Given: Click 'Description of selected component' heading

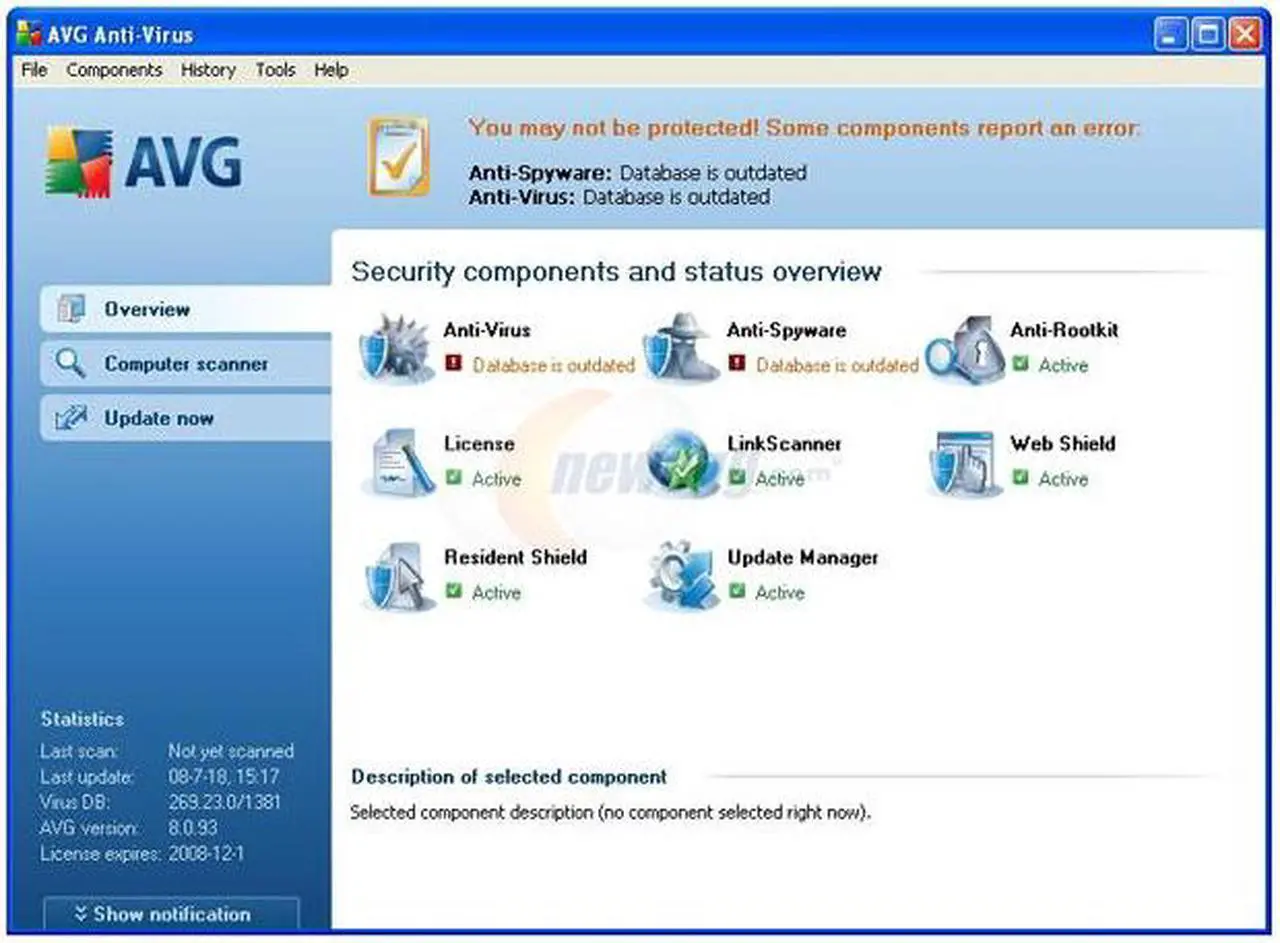Looking at the screenshot, I should click(509, 777).
